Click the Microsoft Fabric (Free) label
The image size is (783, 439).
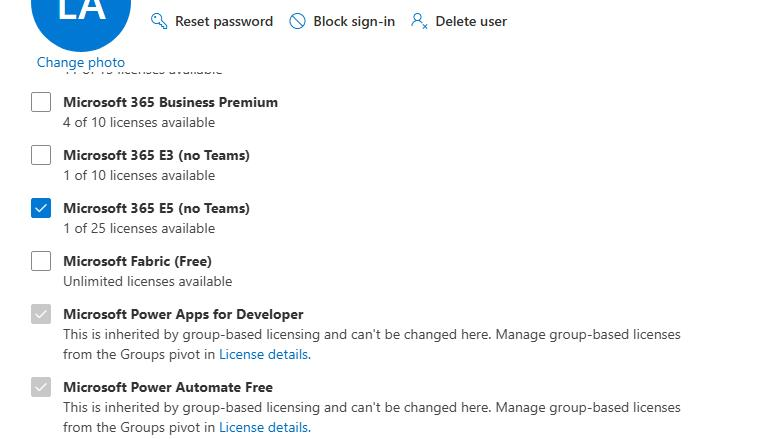(x=137, y=261)
